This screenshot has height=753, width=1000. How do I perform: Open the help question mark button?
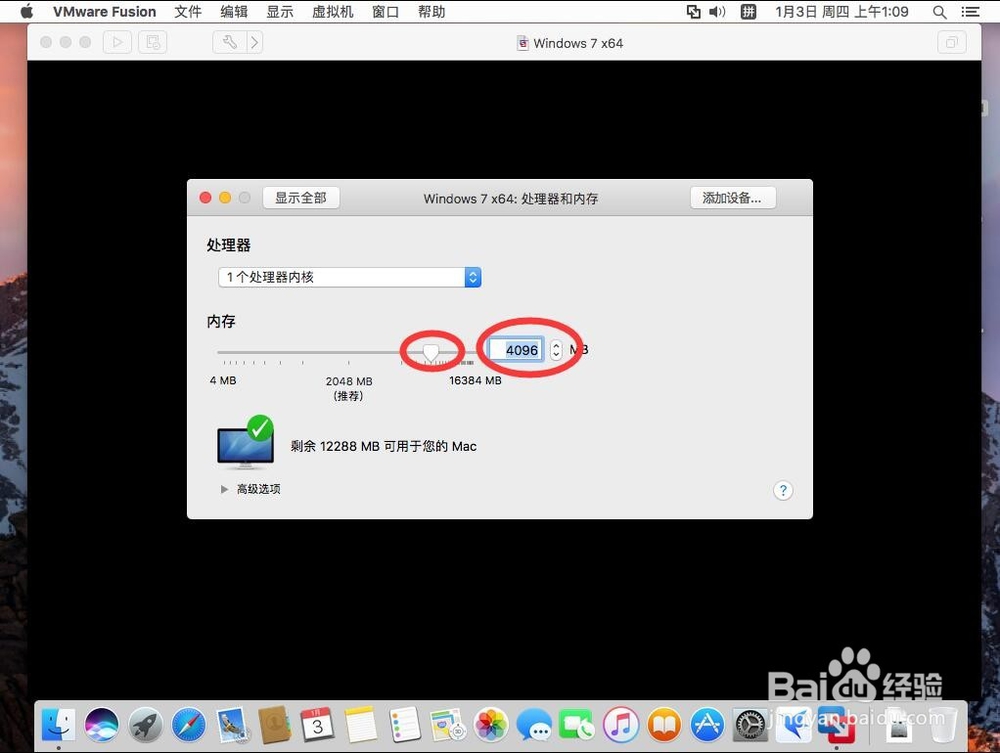[x=783, y=490]
